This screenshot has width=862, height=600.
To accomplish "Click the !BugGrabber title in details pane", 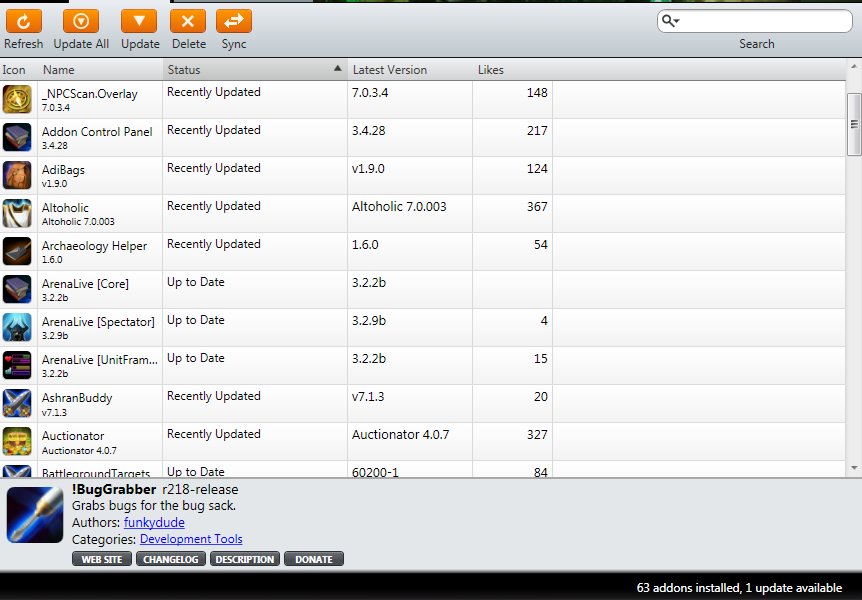I will click(114, 489).
